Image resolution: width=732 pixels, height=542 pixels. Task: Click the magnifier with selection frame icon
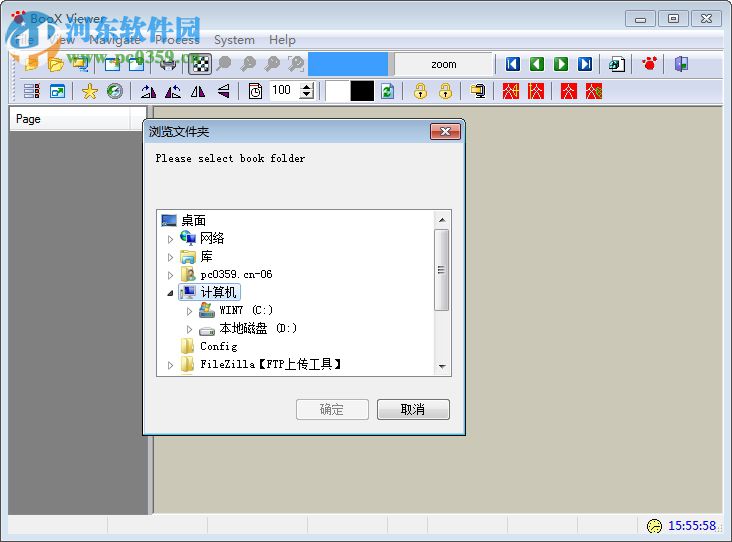coord(296,64)
